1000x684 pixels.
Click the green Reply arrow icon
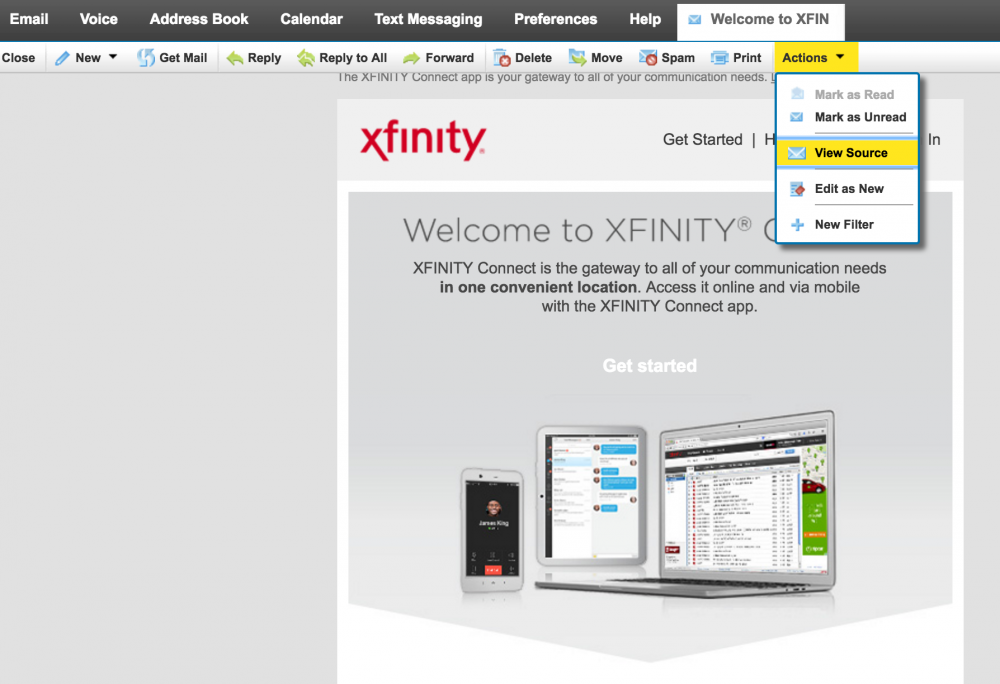coord(235,58)
